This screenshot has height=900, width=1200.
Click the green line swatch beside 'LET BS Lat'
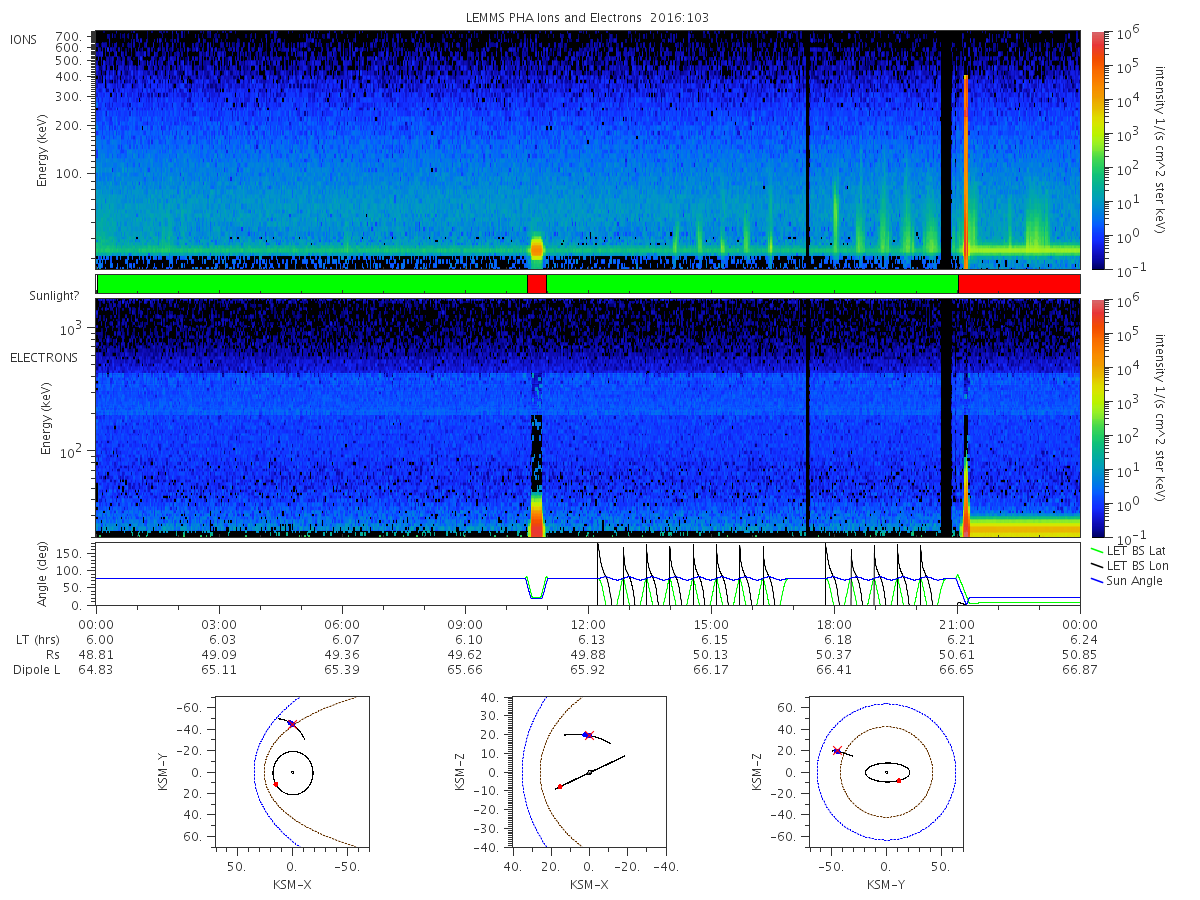(x=1097, y=550)
